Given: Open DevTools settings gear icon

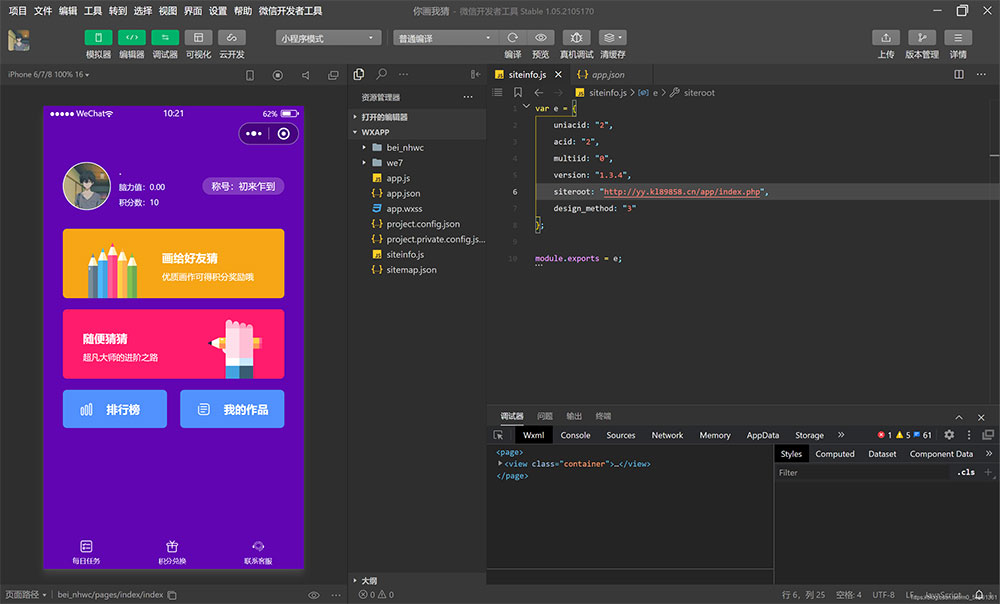Looking at the screenshot, I should [949, 435].
